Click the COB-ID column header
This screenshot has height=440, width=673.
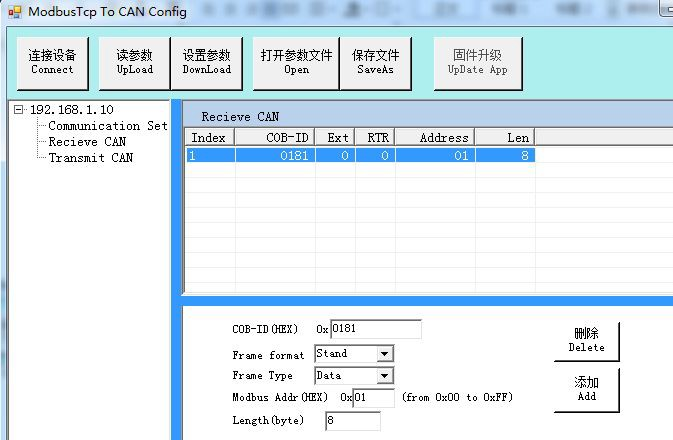[275, 138]
